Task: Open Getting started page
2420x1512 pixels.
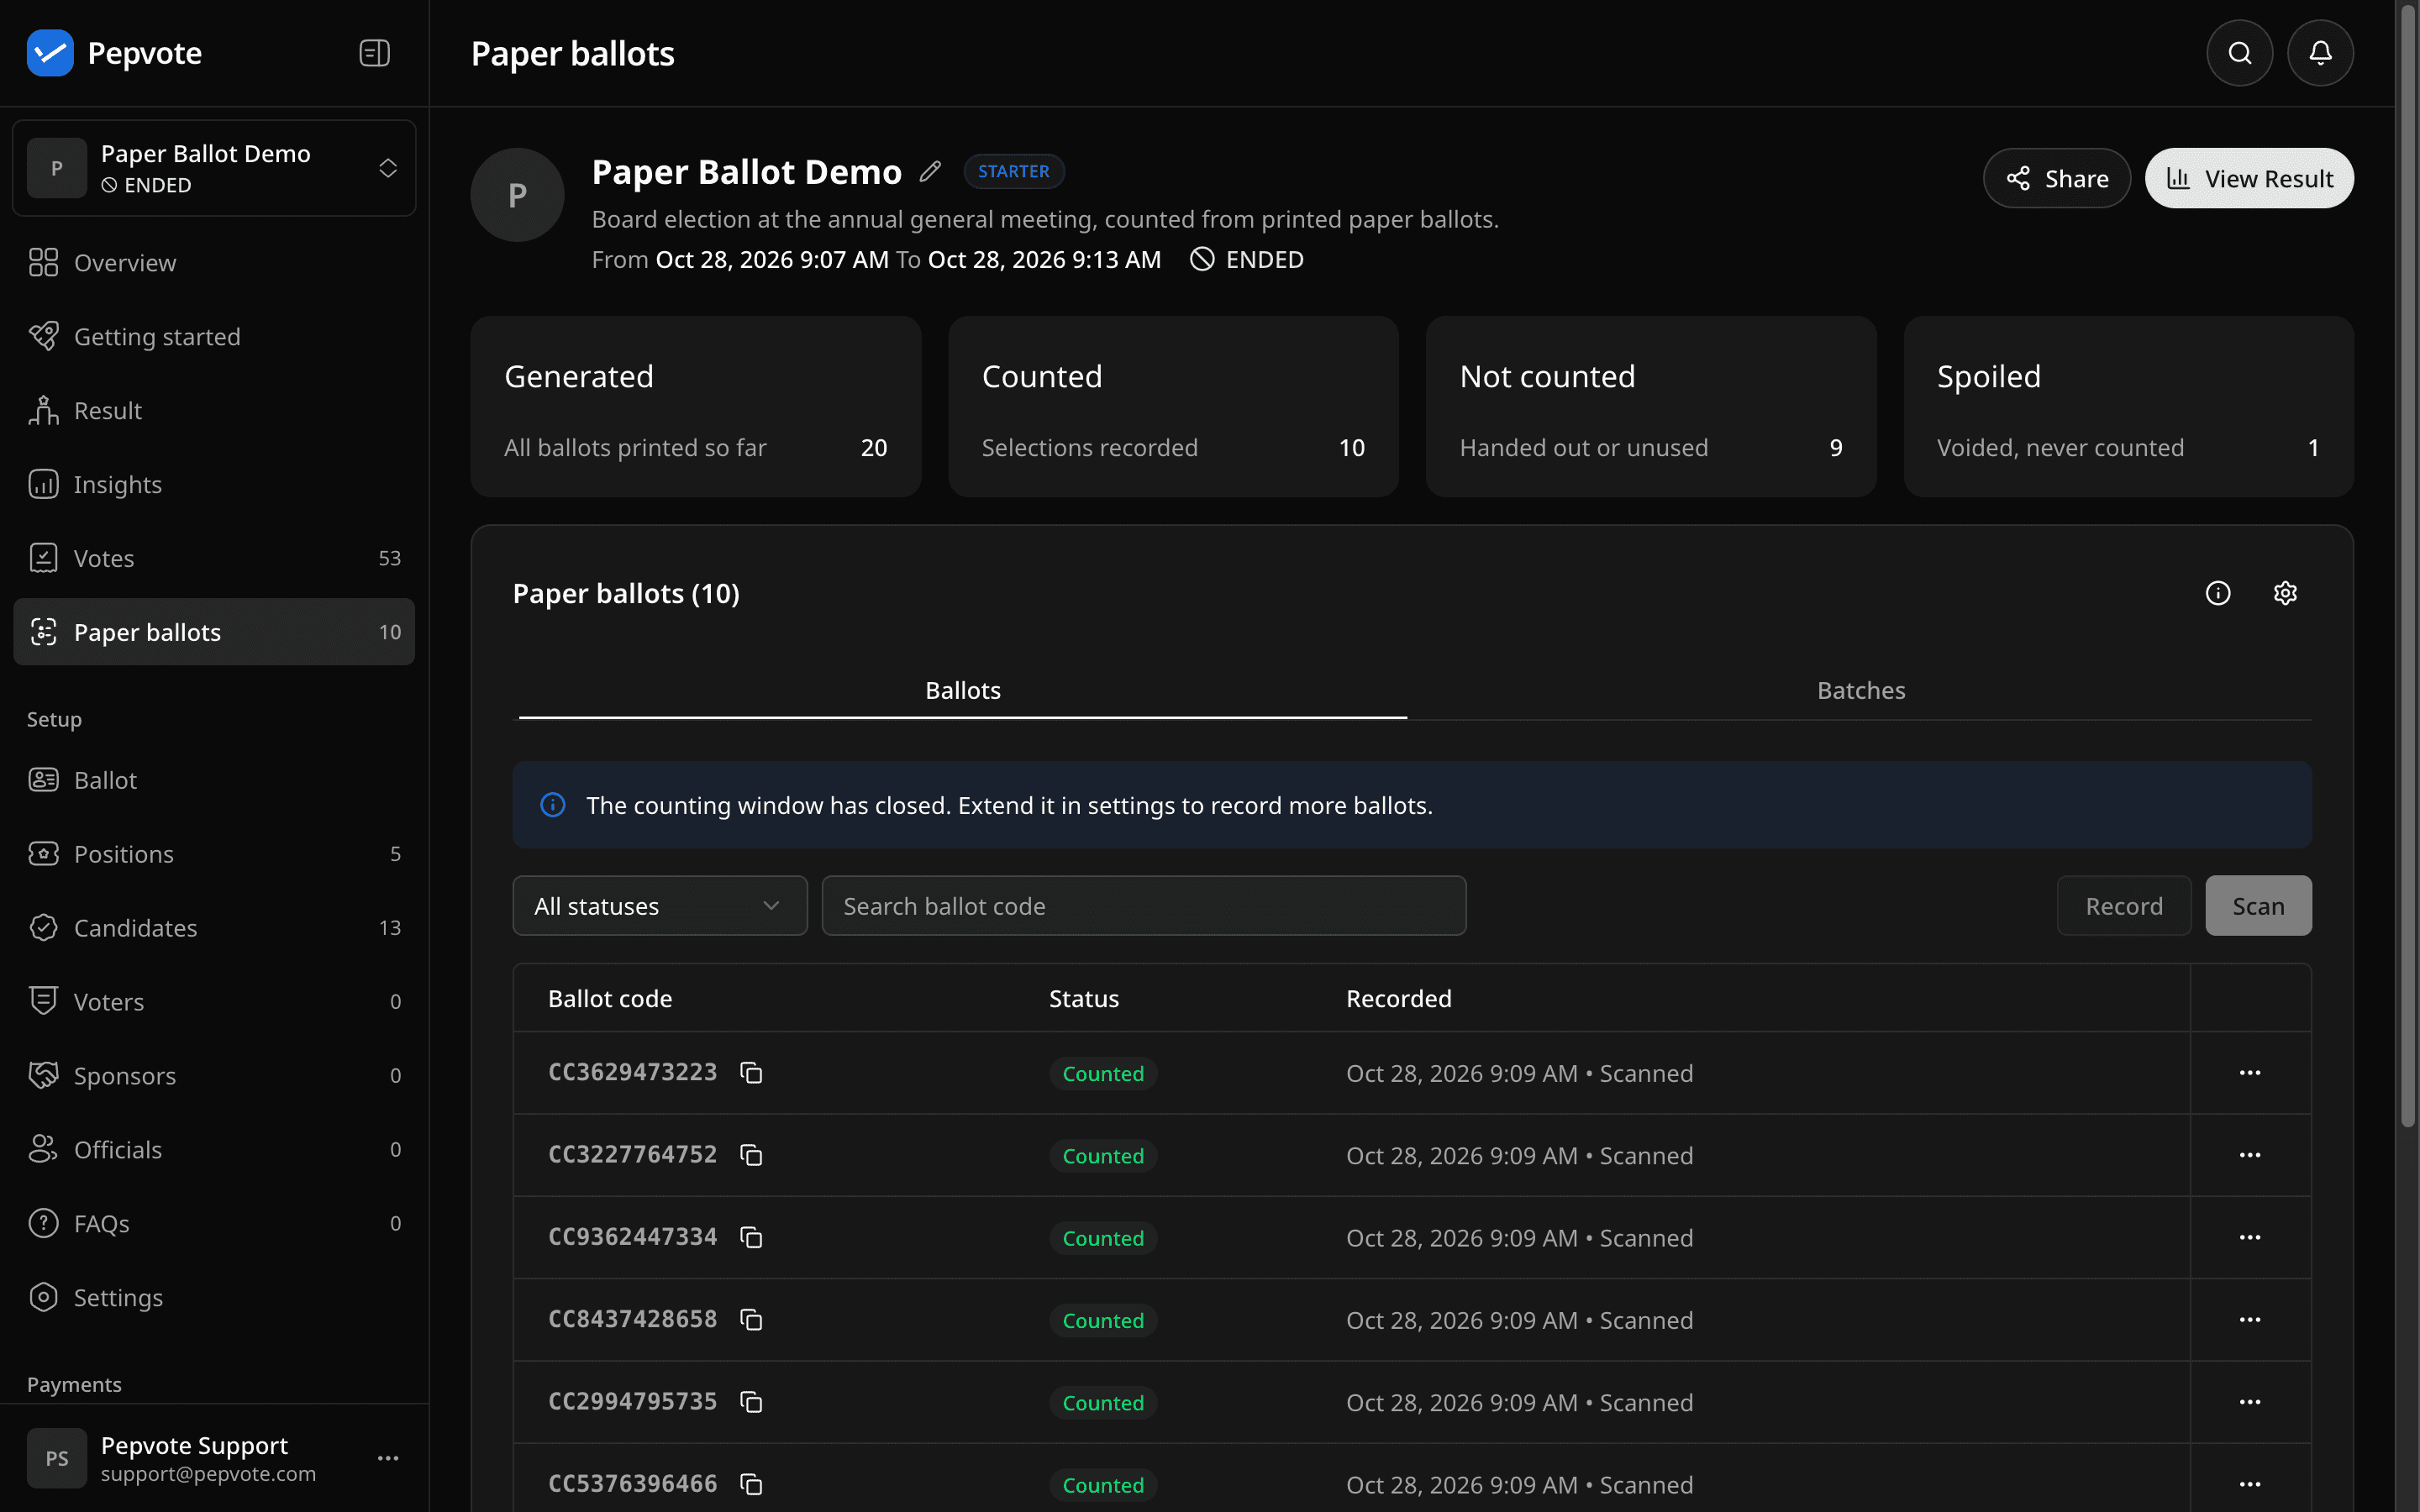Action: tap(214, 336)
